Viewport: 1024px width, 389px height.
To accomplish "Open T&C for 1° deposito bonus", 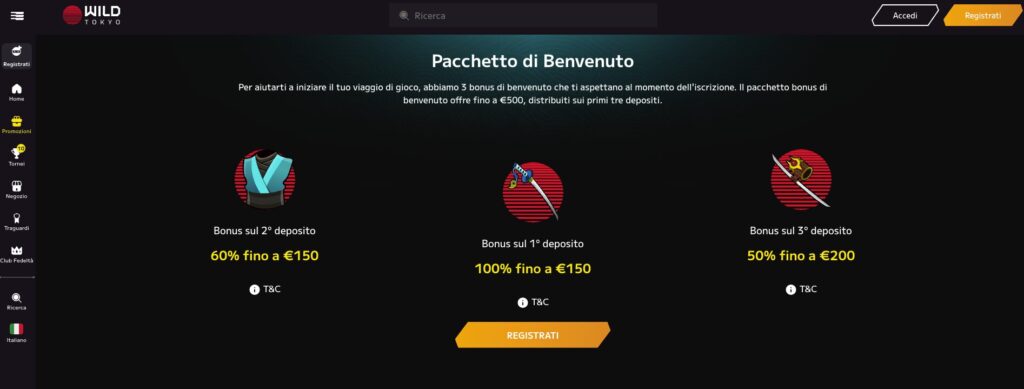I will tap(533, 302).
